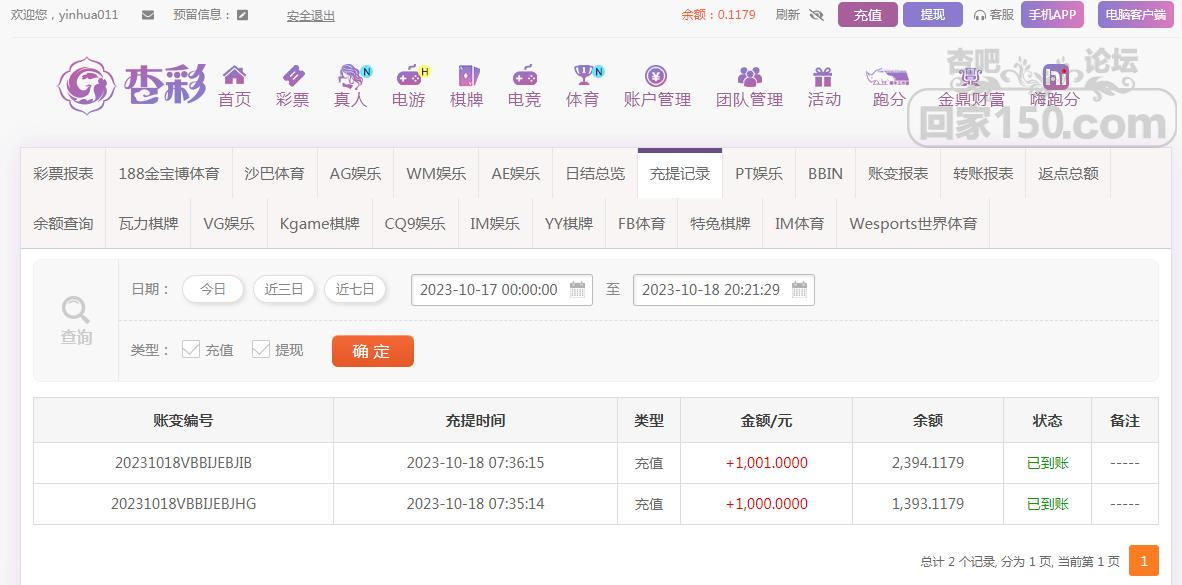Click the purple 充值 recharge button

(868, 14)
